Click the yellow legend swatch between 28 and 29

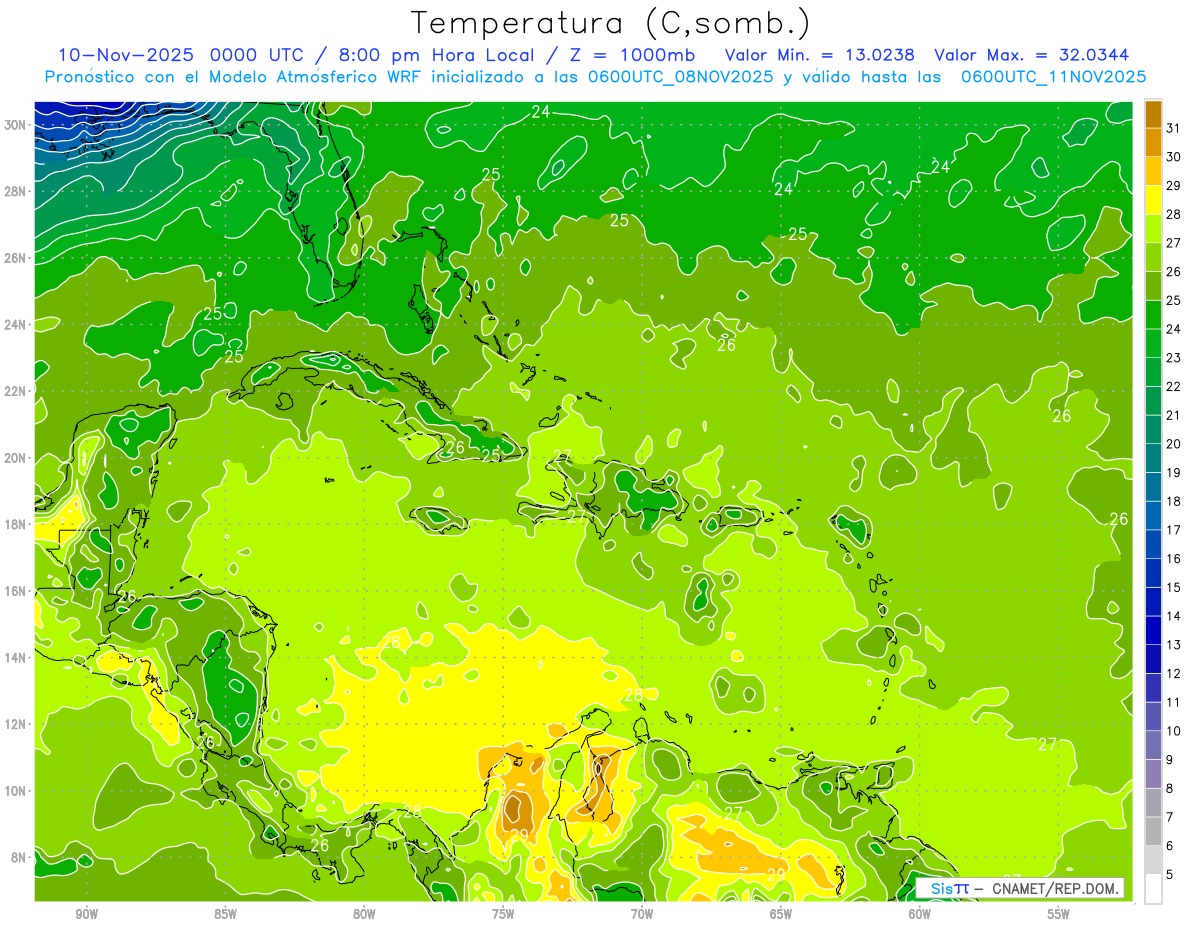click(1153, 199)
